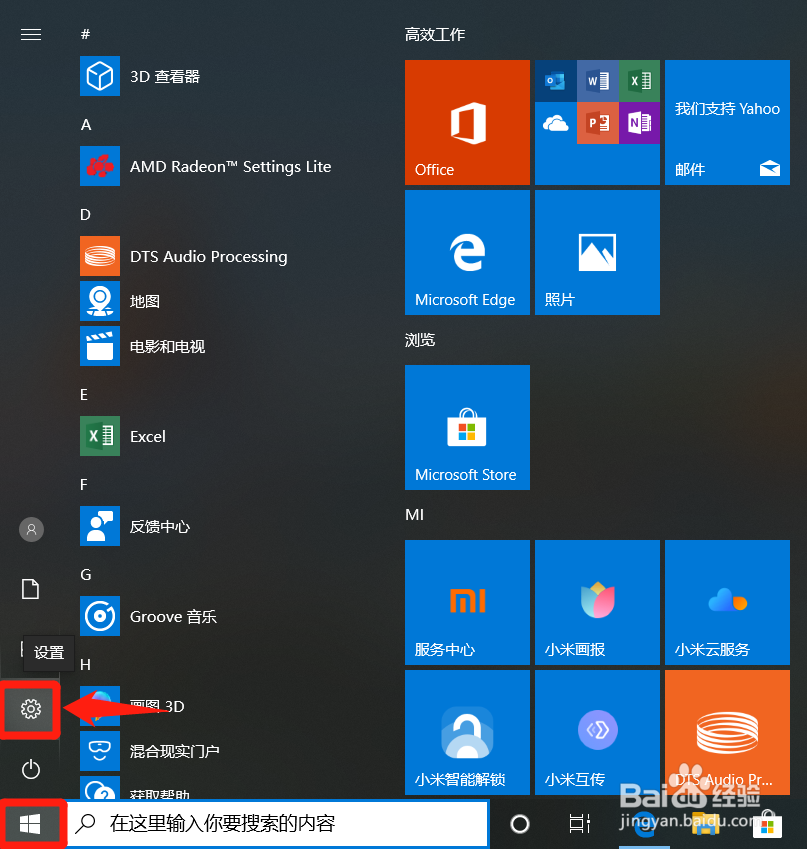Click the taskbar search box
Screen dimensions: 807x849
278,824
